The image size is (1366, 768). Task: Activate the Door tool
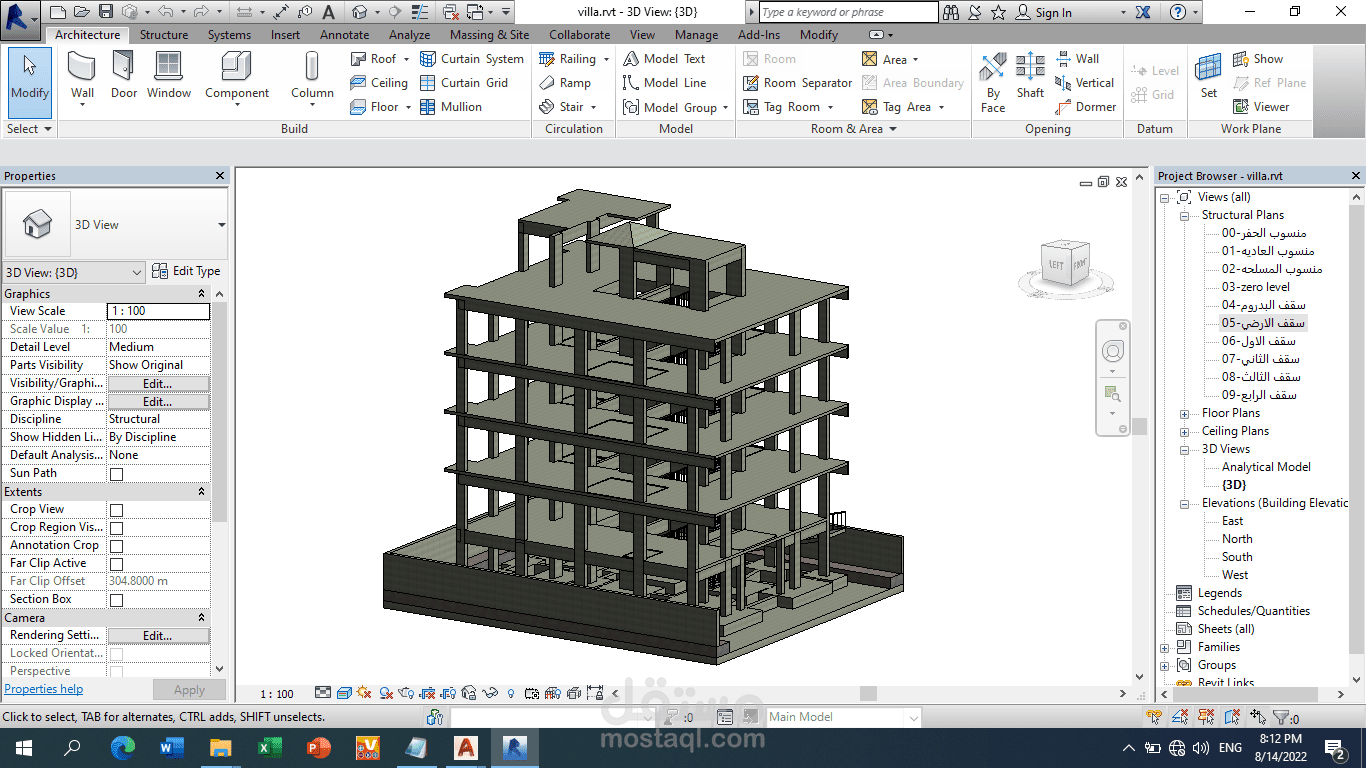pyautogui.click(x=124, y=76)
